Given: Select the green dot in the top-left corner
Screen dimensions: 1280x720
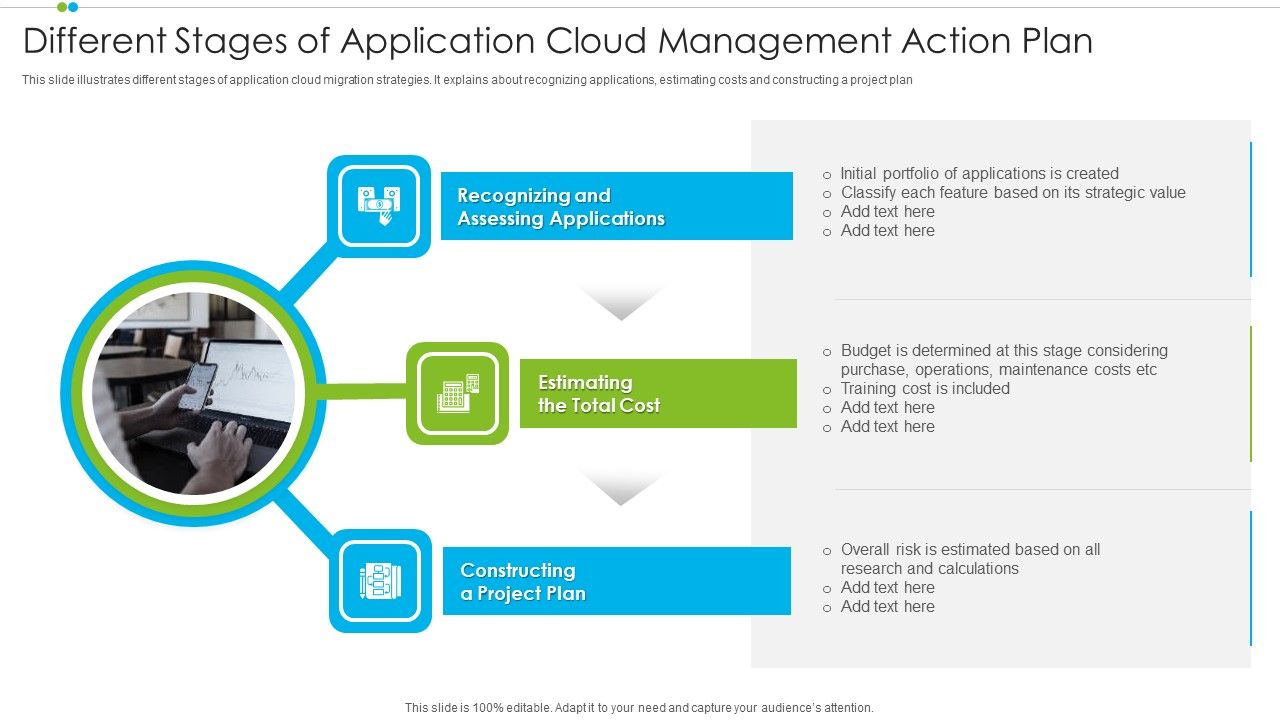Looking at the screenshot, I should (62, 7).
